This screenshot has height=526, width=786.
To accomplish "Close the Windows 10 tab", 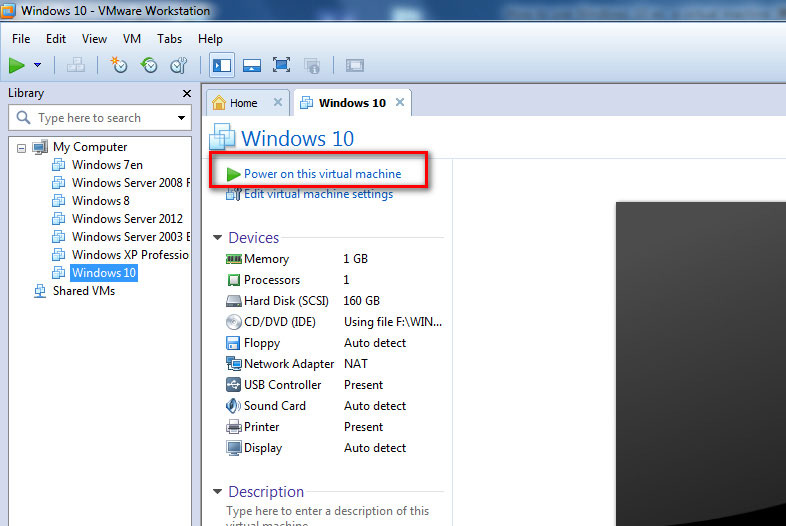I will [x=400, y=102].
